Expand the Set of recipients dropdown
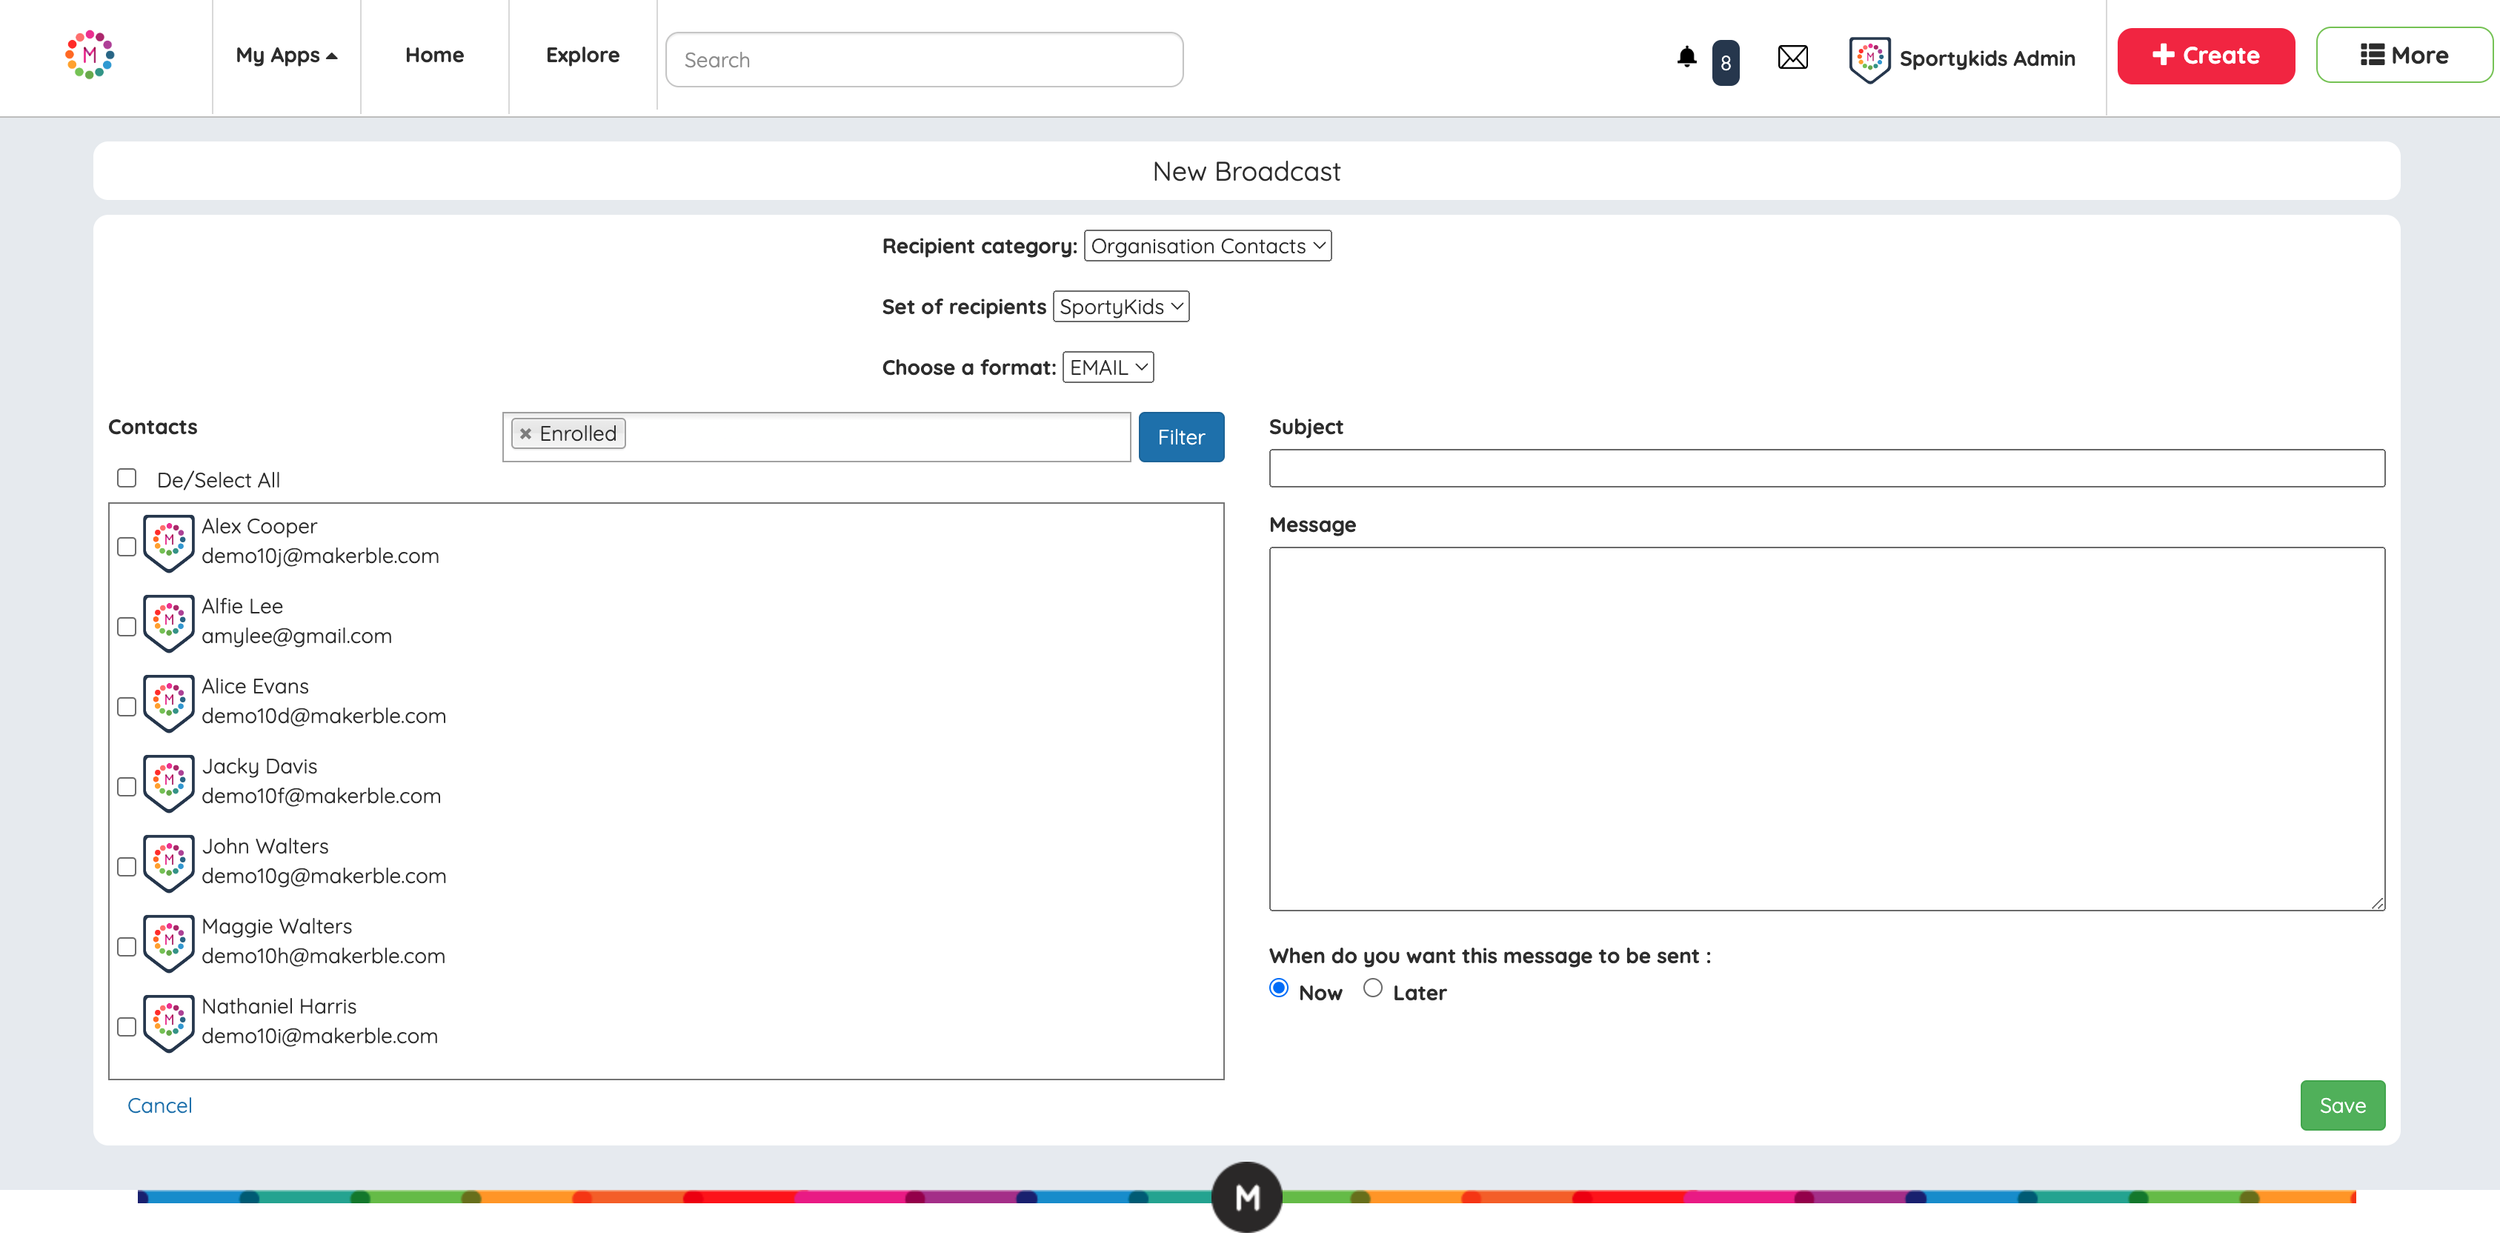 tap(1120, 307)
